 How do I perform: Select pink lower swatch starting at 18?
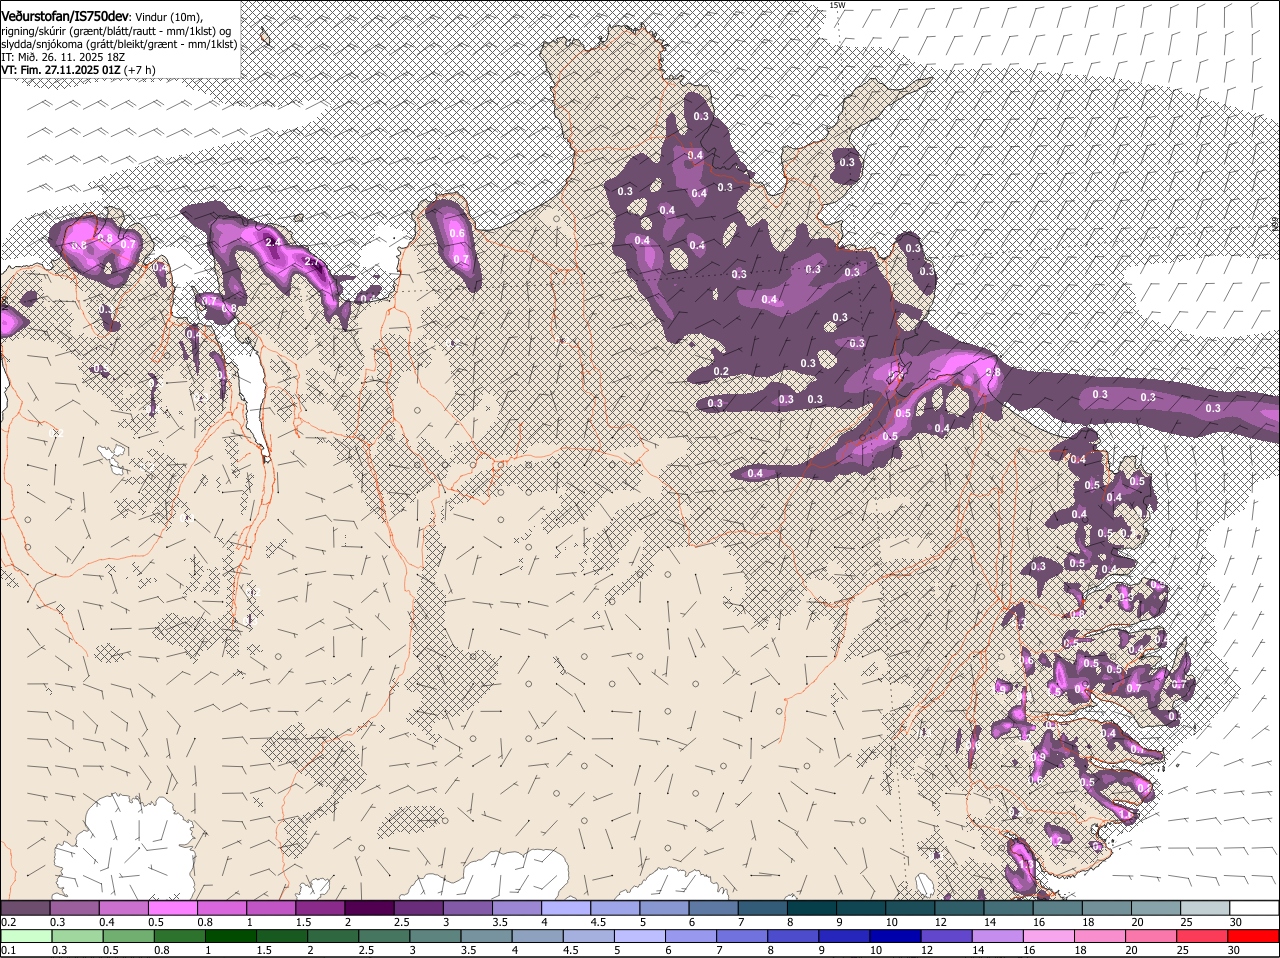[x=1101, y=936]
